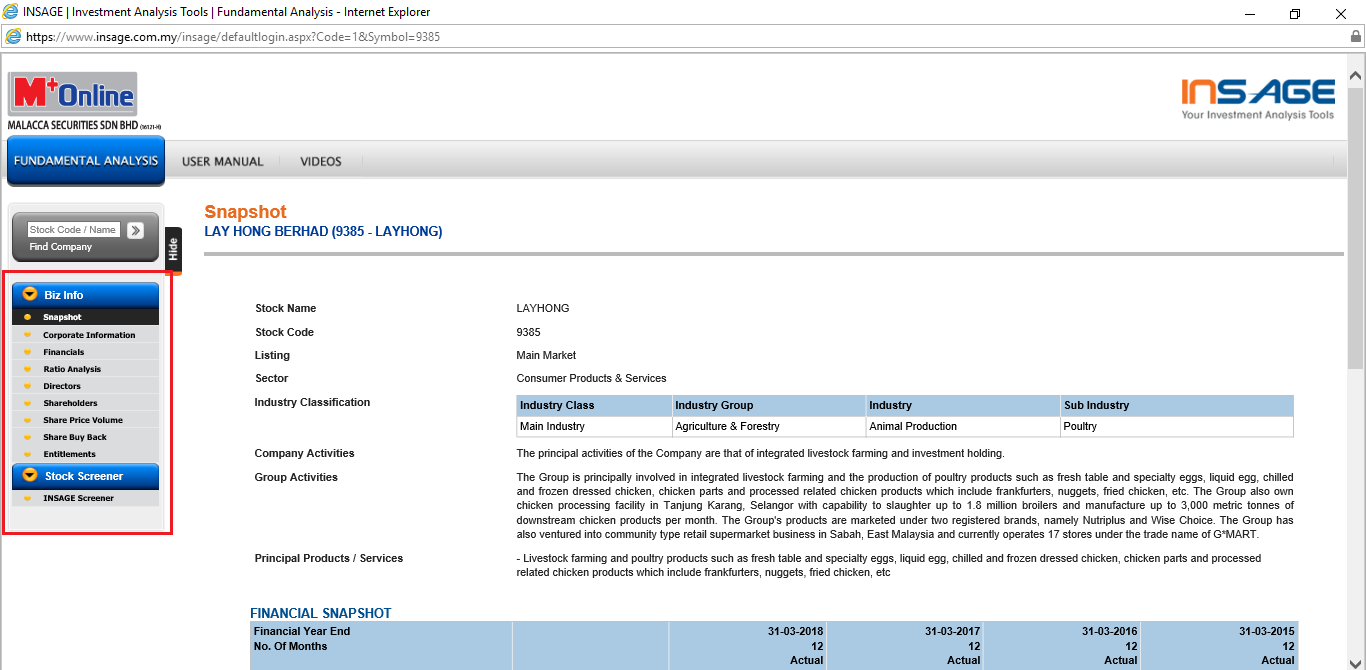Image resolution: width=1366 pixels, height=670 pixels.
Task: Hide the left sidebar panel
Action: click(173, 249)
